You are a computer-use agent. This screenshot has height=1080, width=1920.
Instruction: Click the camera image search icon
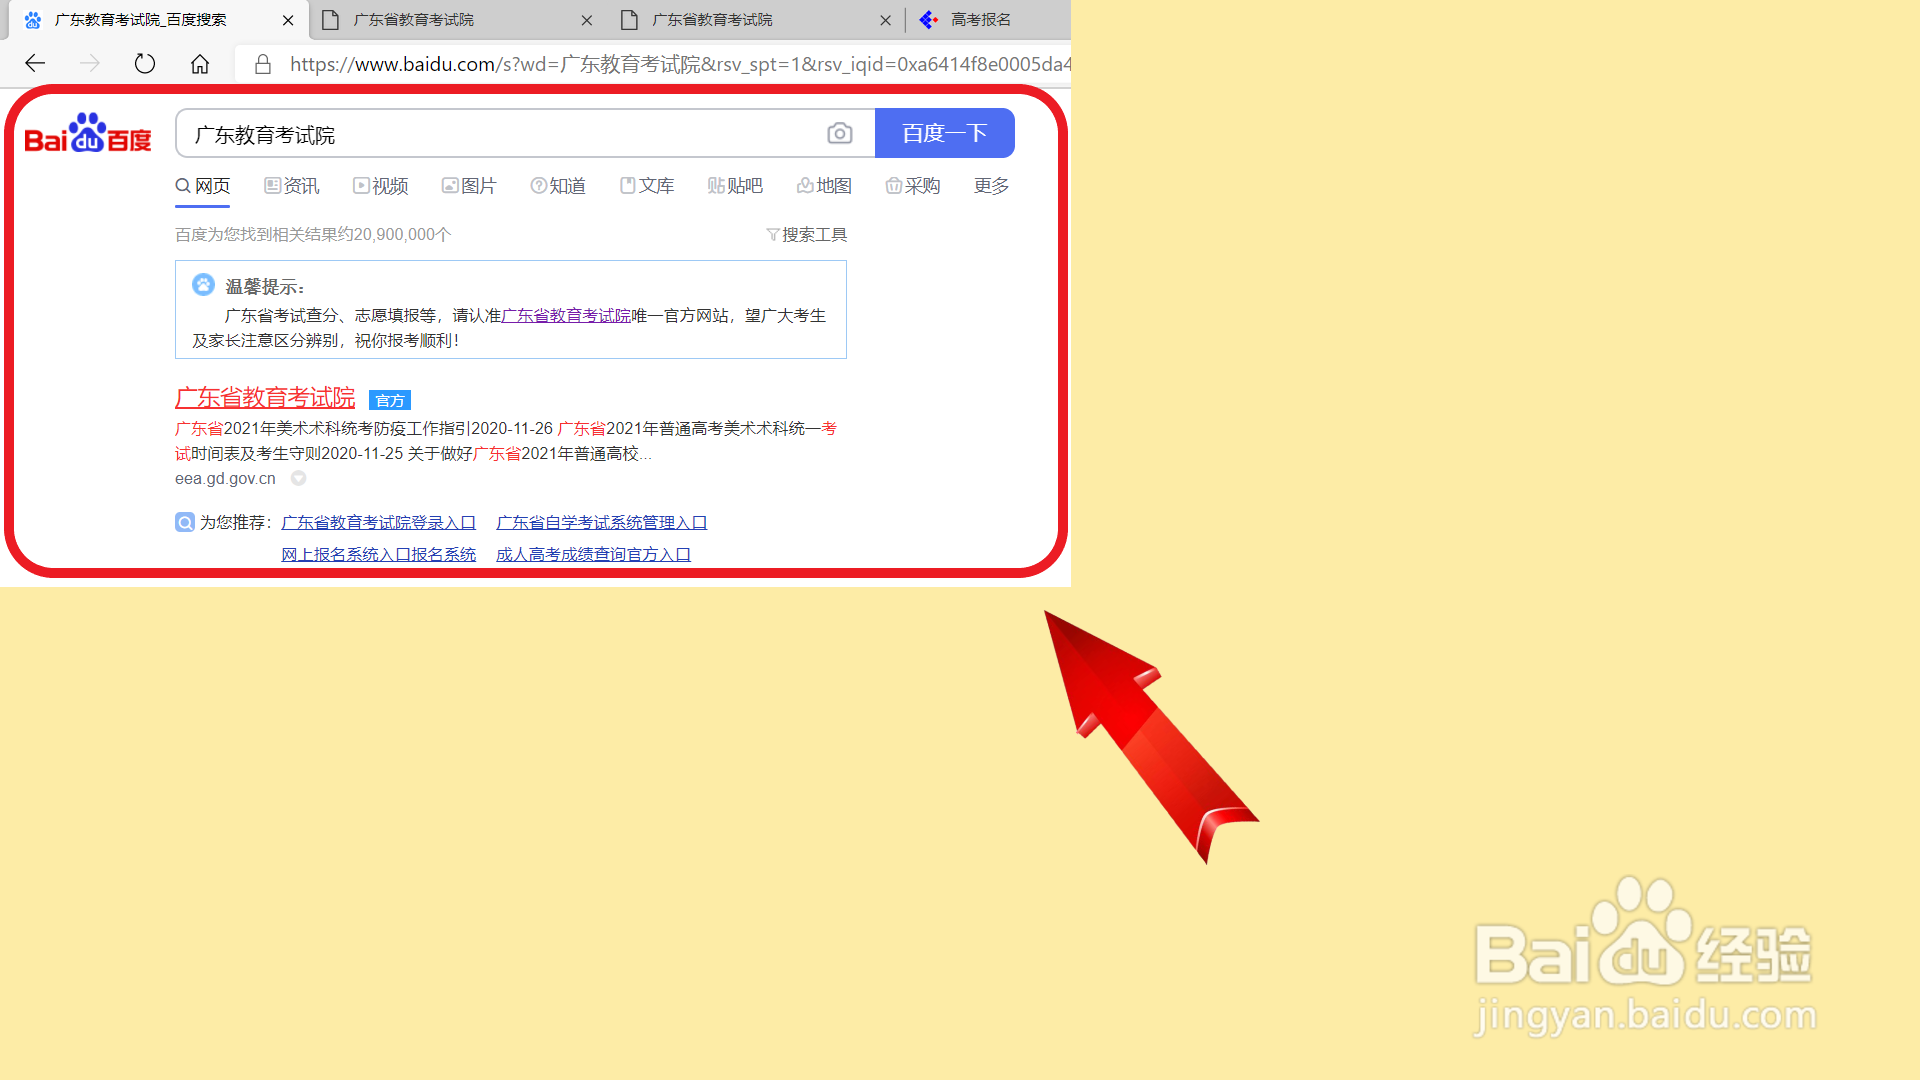tap(840, 133)
